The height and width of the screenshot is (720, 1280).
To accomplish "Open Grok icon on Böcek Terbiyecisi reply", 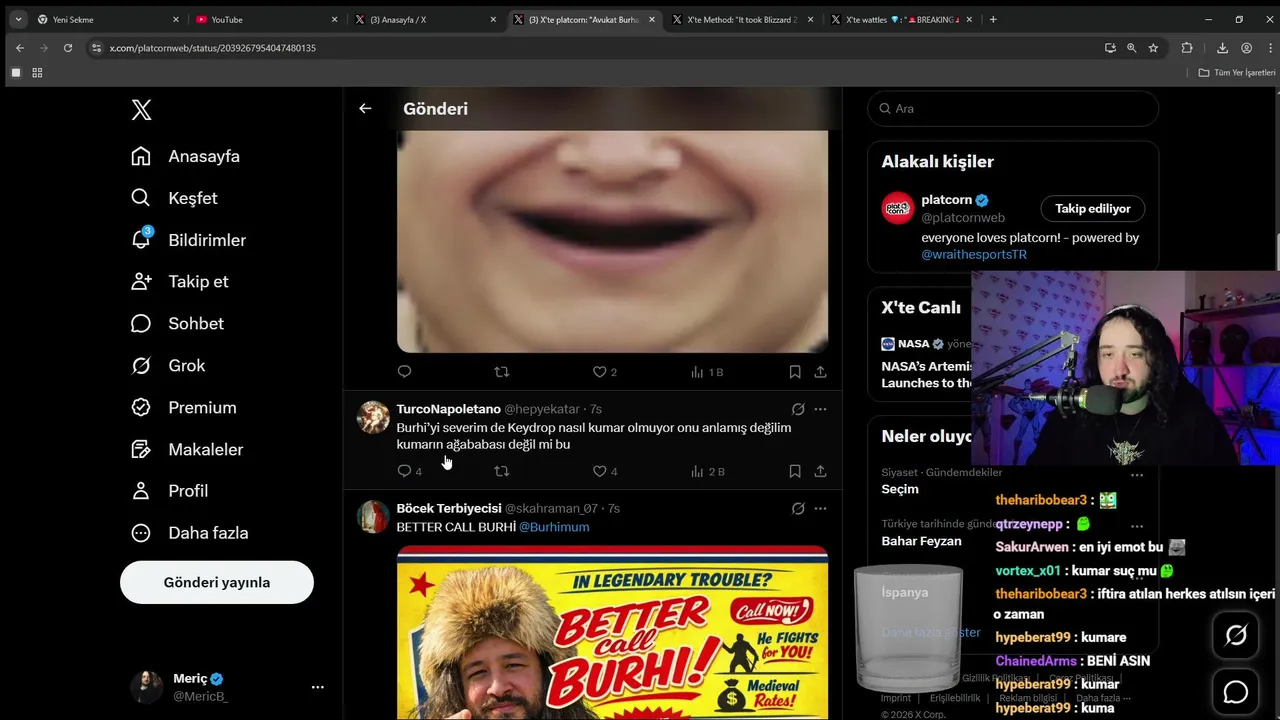I will click(798, 508).
